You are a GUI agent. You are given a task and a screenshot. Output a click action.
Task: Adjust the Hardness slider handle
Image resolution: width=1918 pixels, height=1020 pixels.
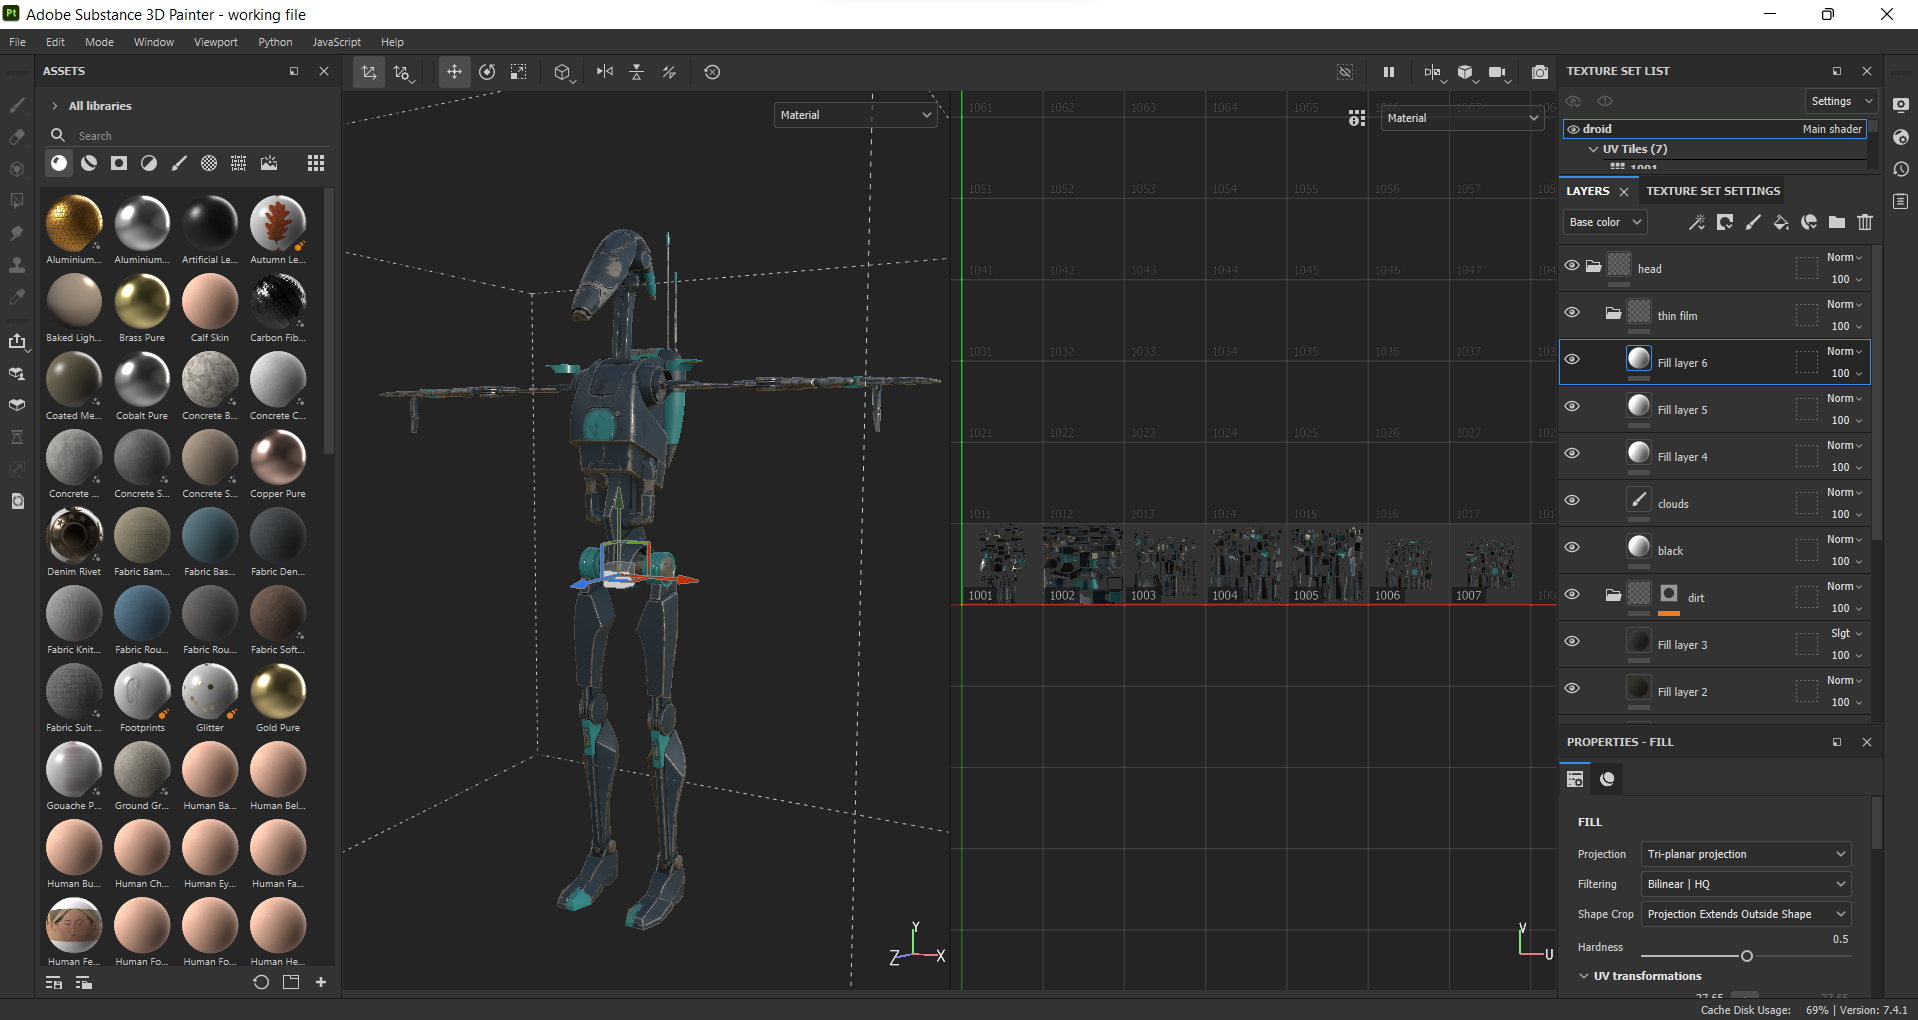(1746, 956)
